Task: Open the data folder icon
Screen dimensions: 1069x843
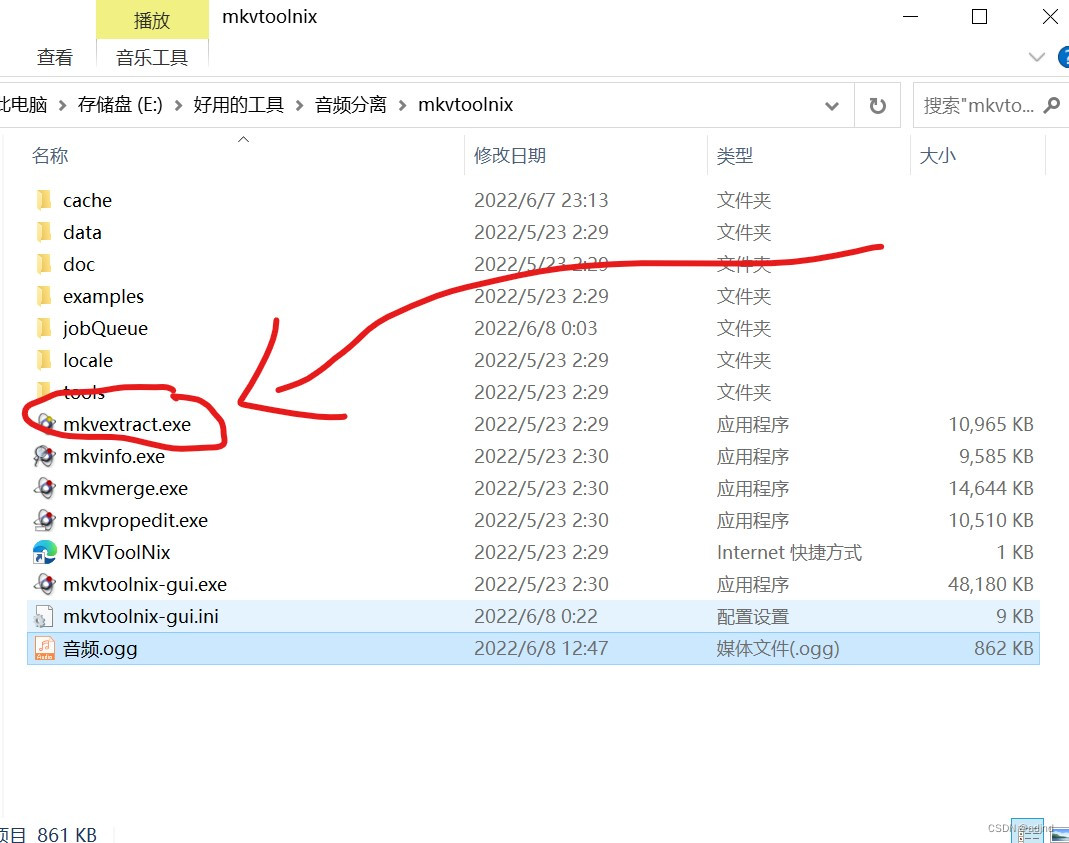Action: click(x=44, y=232)
